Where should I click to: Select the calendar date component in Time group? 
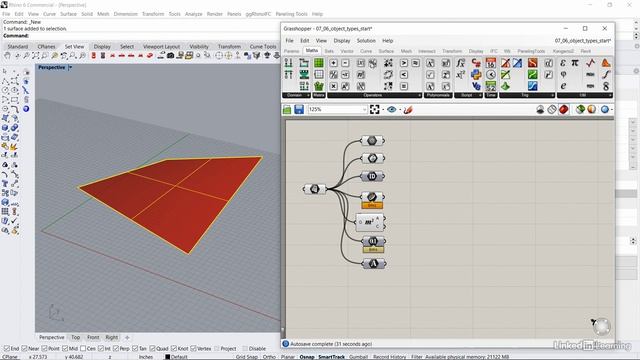coord(491,63)
